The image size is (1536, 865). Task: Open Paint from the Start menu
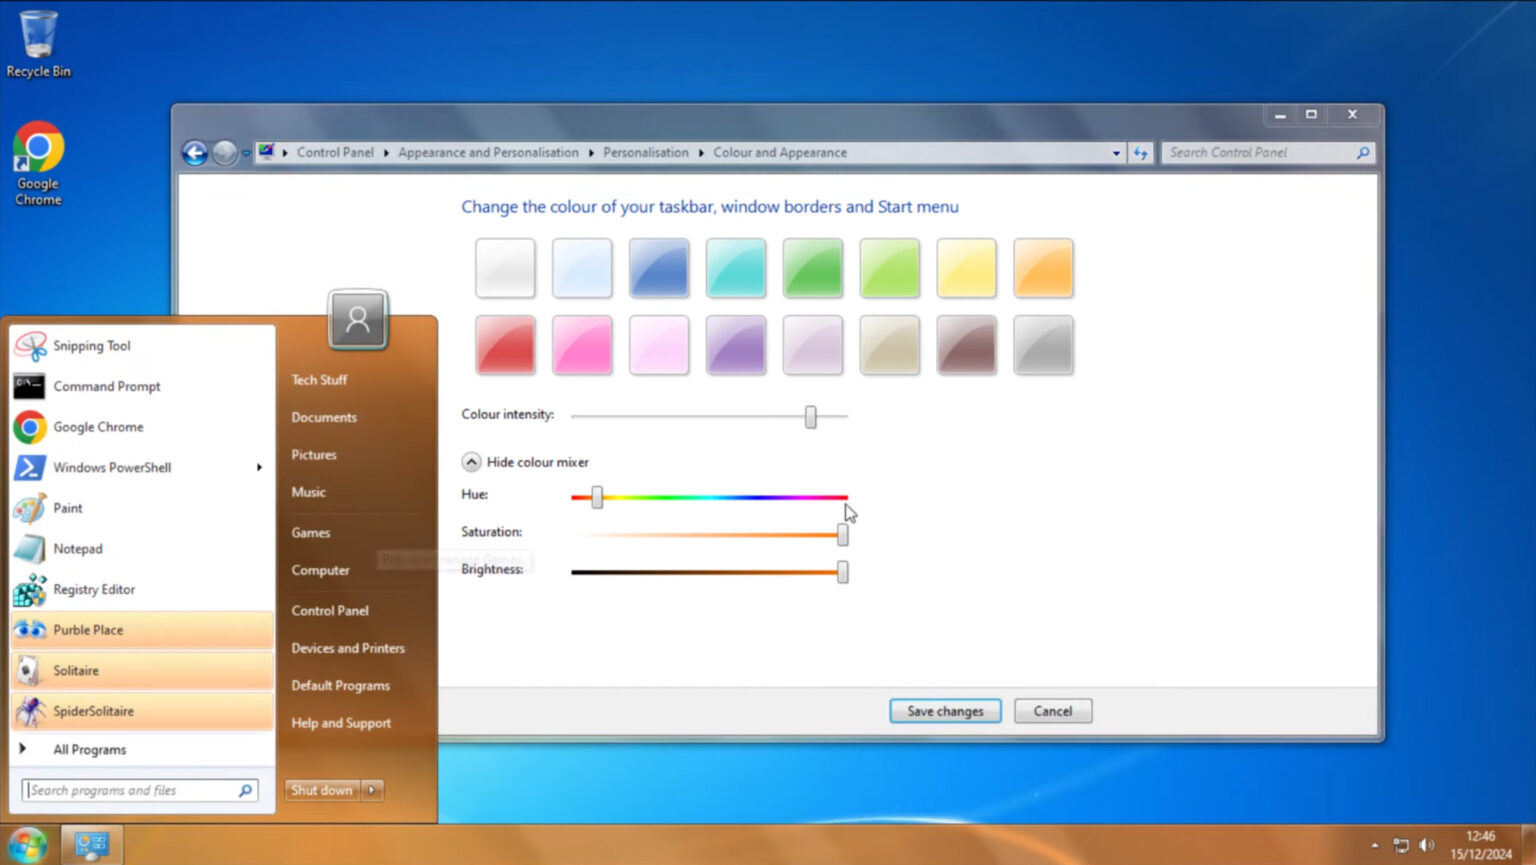click(68, 508)
